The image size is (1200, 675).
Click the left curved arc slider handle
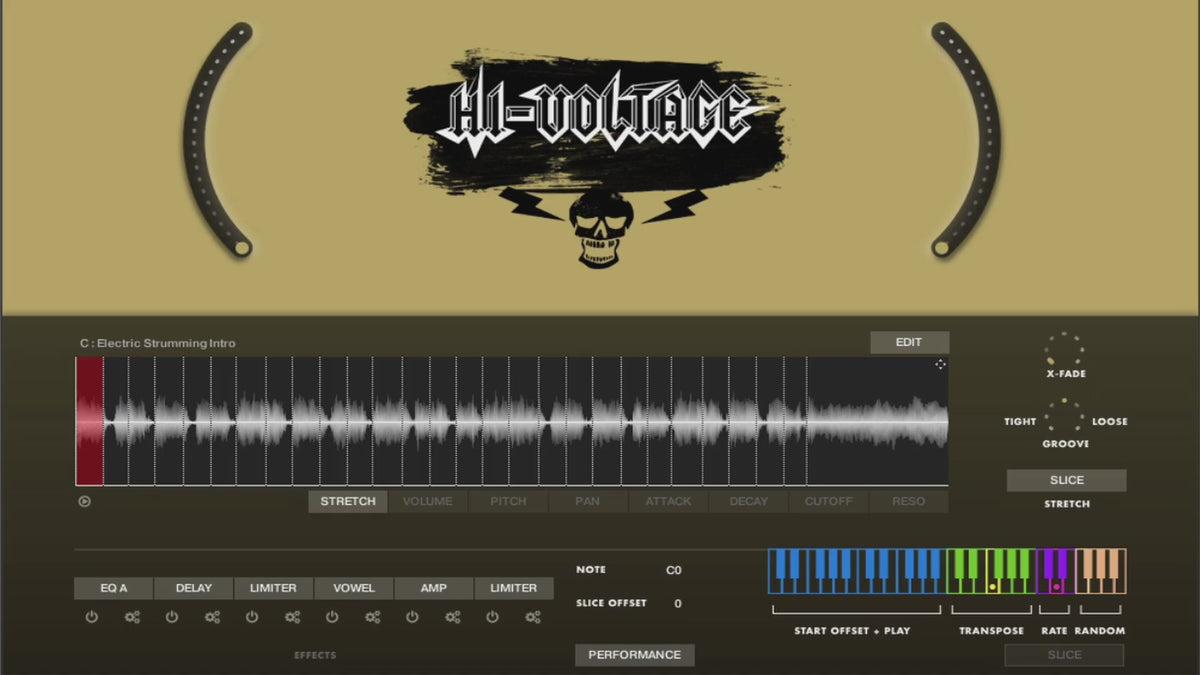[241, 247]
